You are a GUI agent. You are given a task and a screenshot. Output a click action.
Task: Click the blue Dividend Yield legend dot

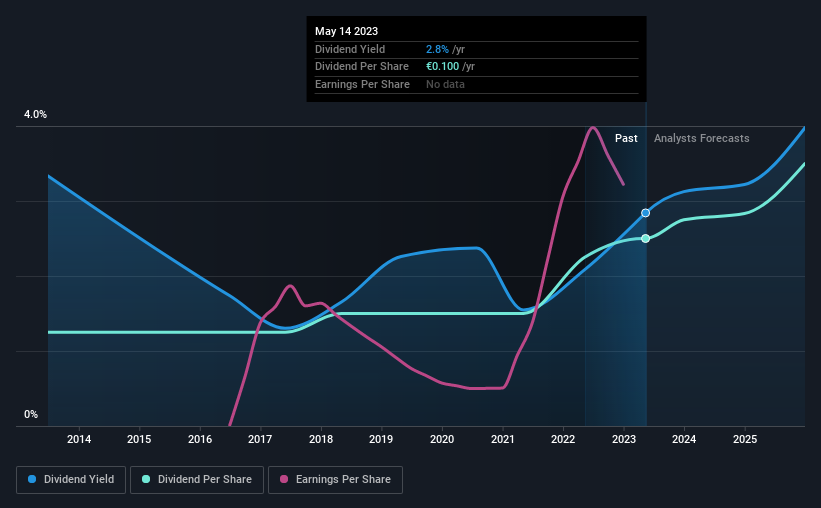(x=32, y=479)
